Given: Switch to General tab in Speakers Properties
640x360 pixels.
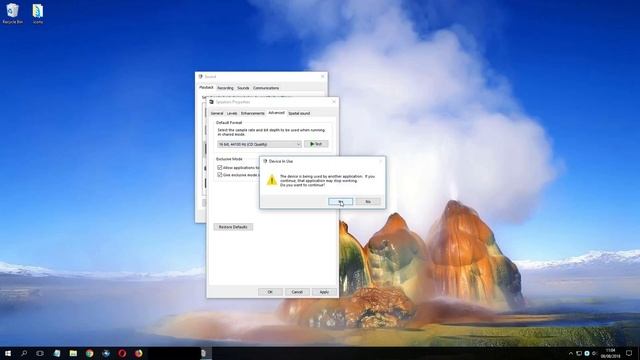Looking at the screenshot, I should coord(217,113).
